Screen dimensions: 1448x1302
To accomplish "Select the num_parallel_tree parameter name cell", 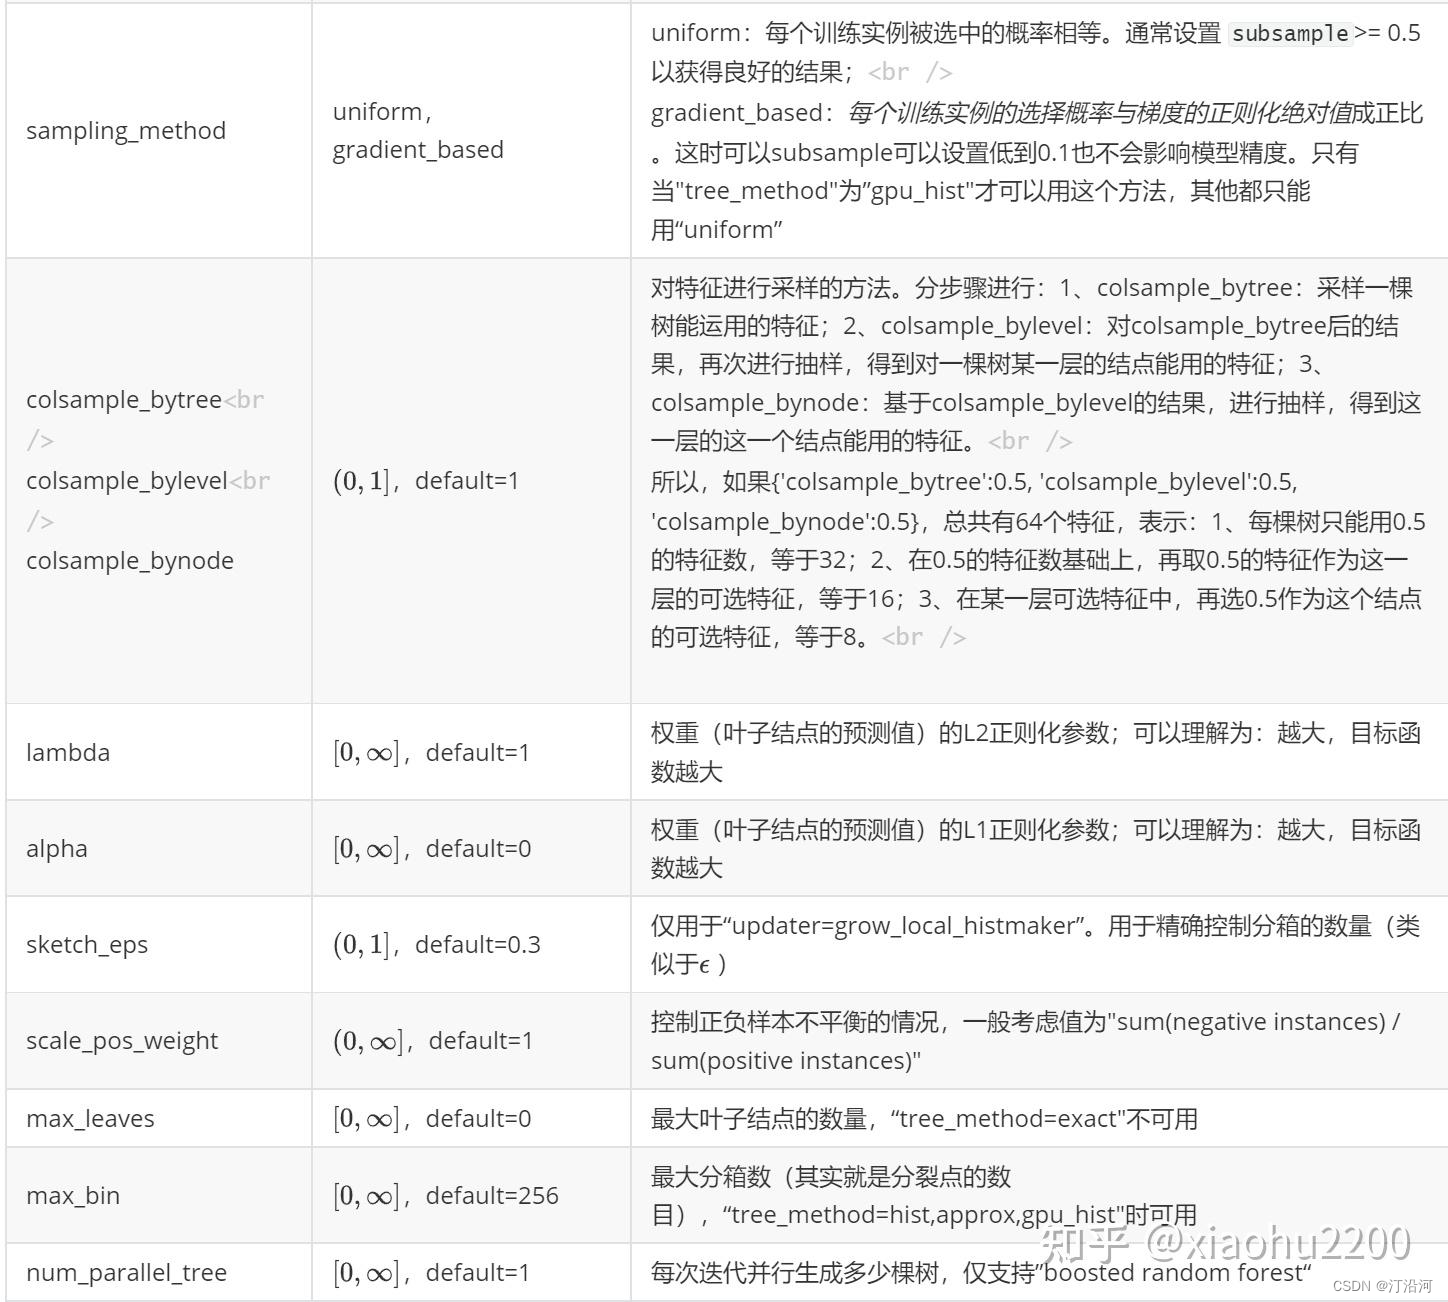I will 159,1272.
